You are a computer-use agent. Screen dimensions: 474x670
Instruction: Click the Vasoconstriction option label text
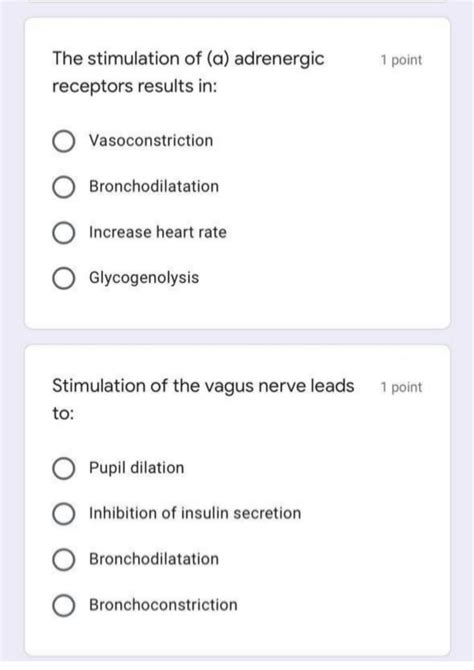(x=151, y=141)
